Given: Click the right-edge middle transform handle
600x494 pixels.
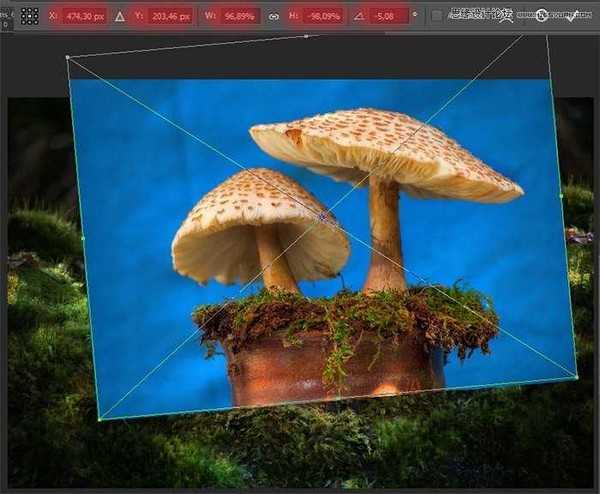Looking at the screenshot, I should pyautogui.click(x=563, y=196).
